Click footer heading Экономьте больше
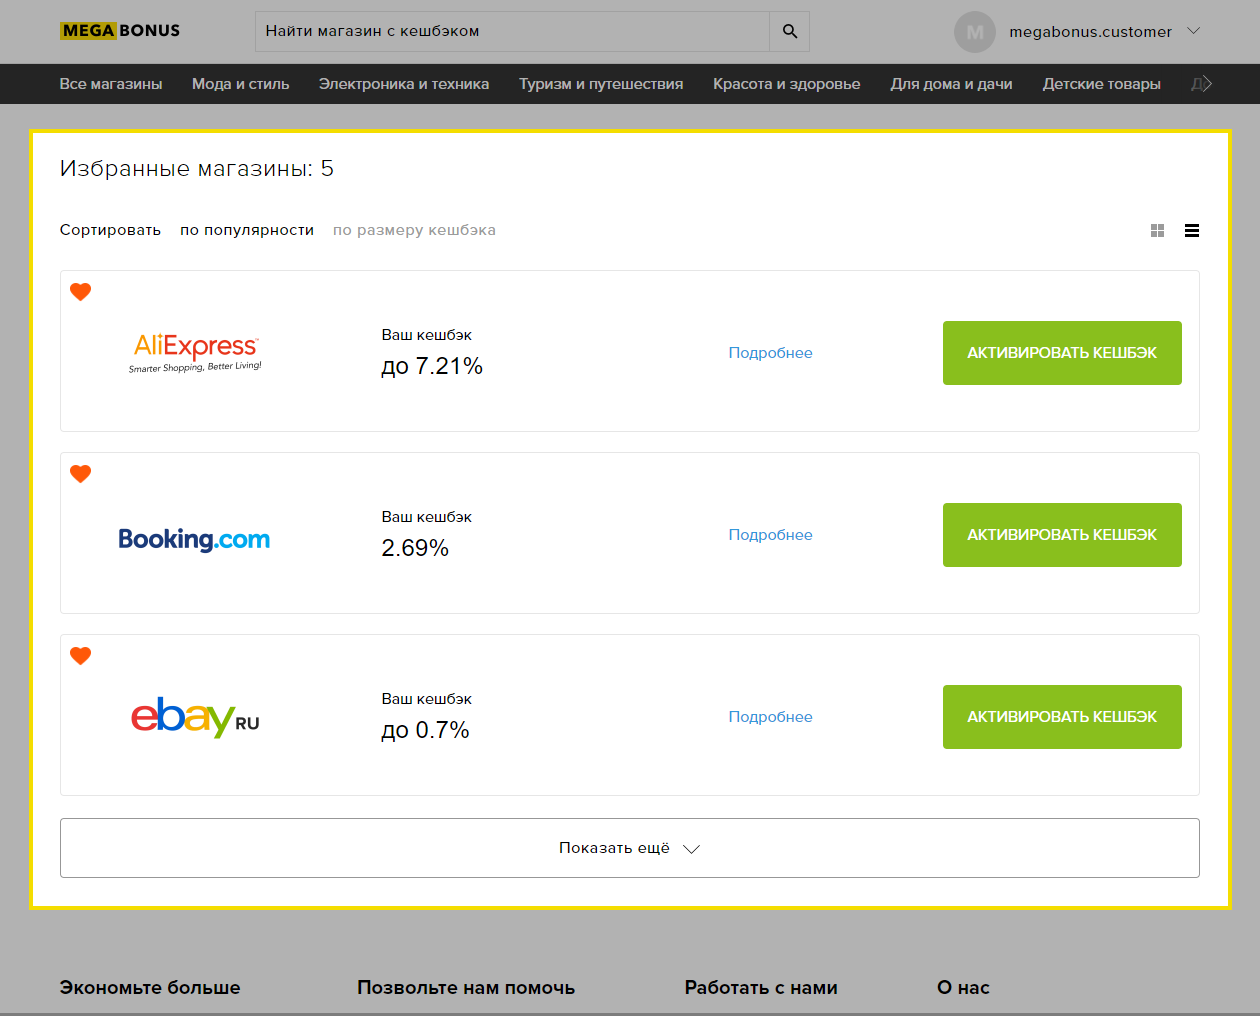The height and width of the screenshot is (1016, 1260). [x=150, y=988]
